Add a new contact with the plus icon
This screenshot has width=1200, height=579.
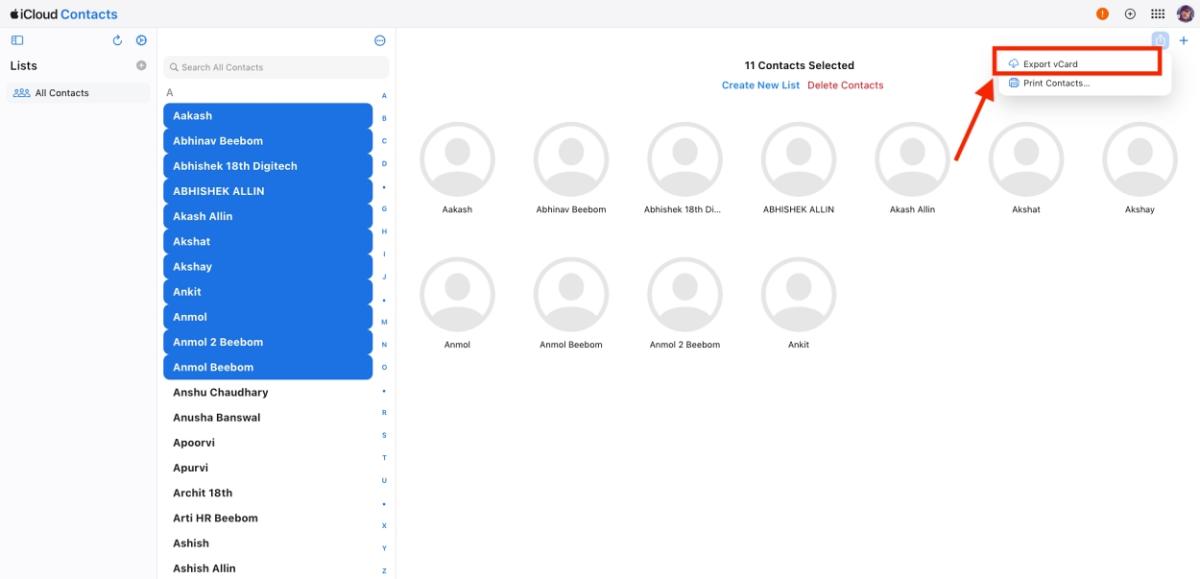pos(1183,40)
